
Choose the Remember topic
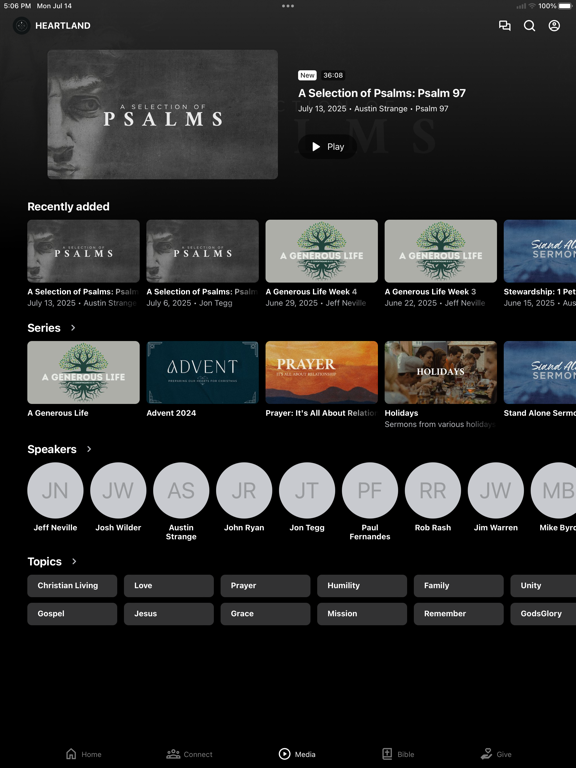pos(458,614)
